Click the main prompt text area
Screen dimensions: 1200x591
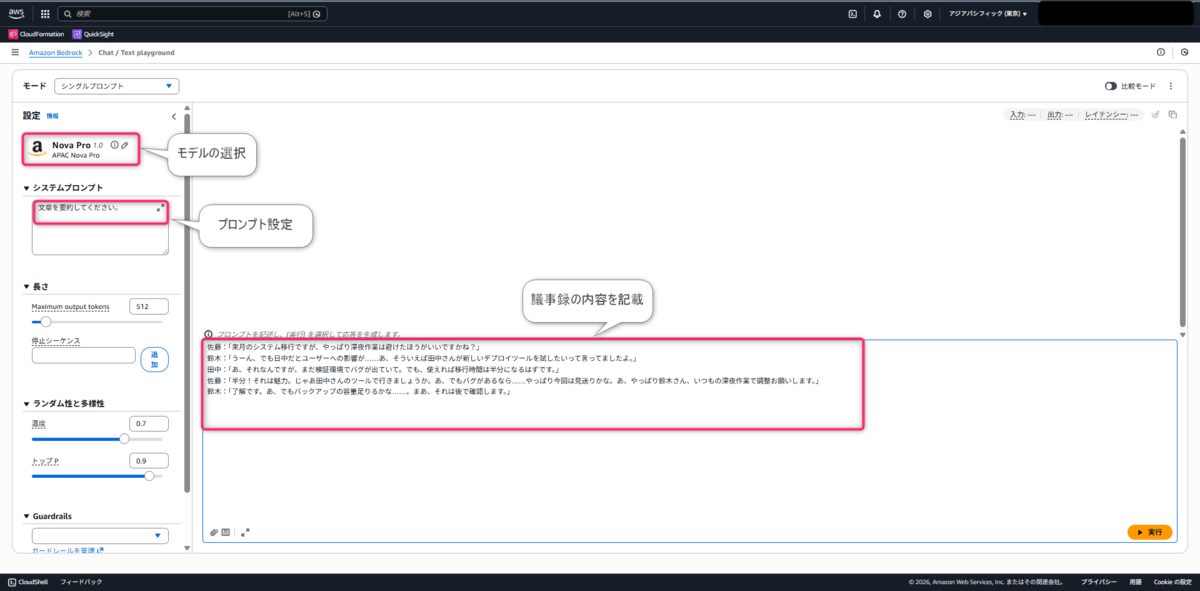691,441
